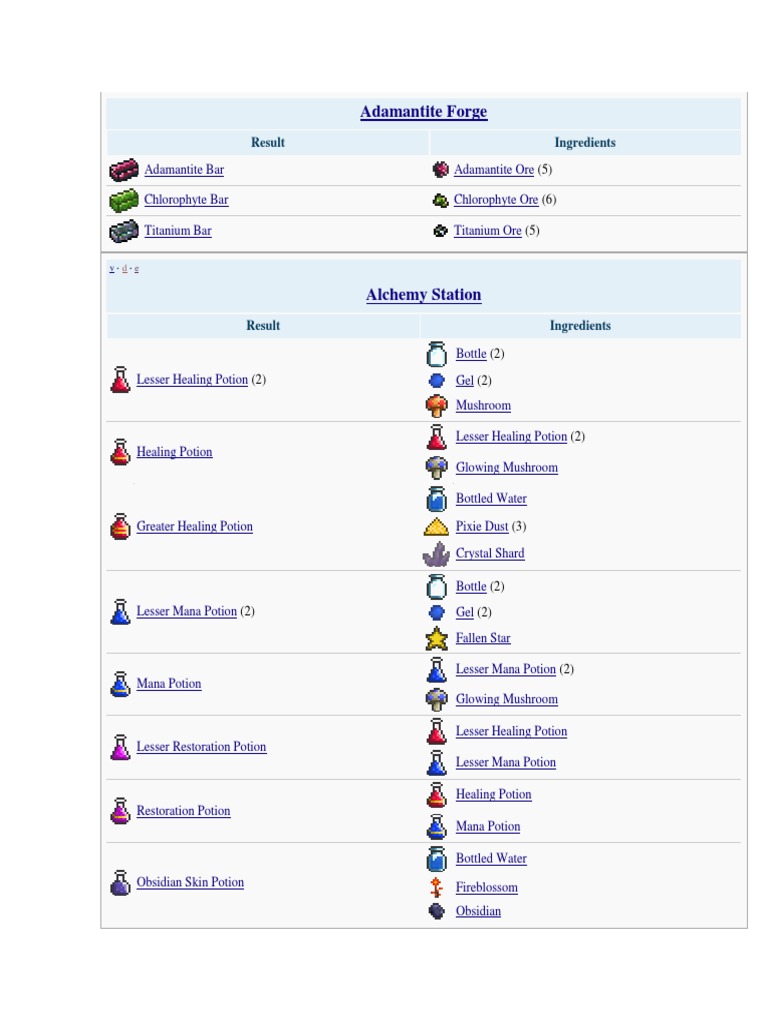
Task: Click the Crystal Shard icon
Action: pos(436,554)
